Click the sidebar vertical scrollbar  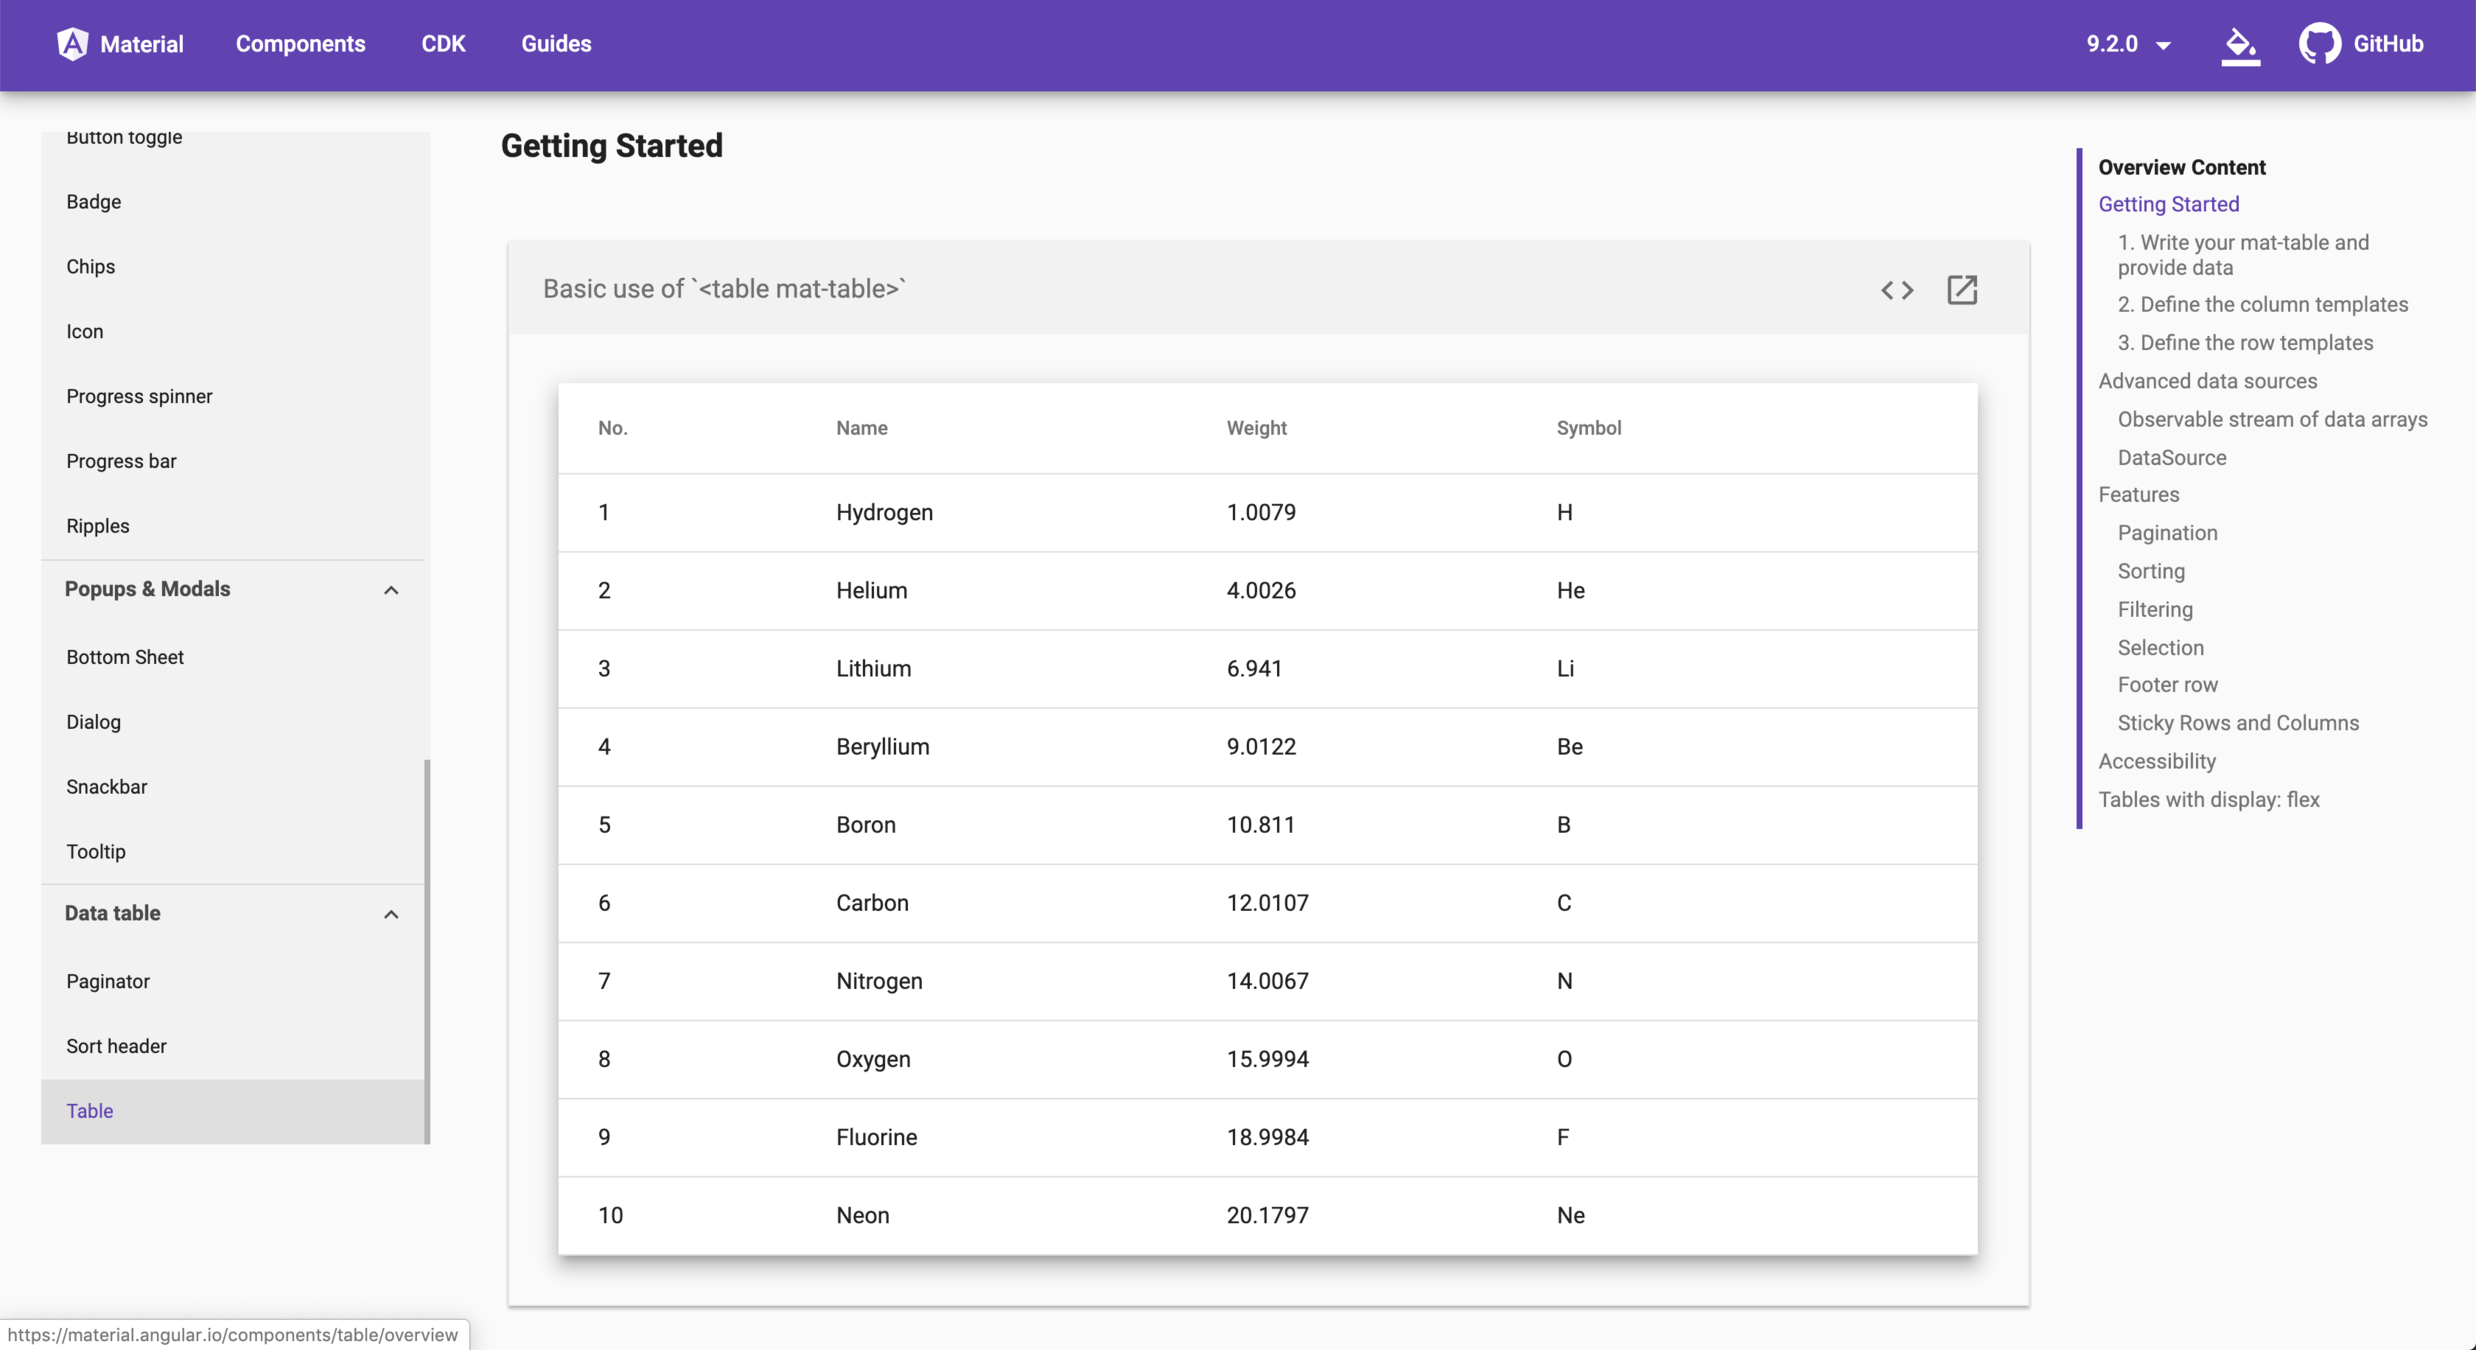[427, 950]
